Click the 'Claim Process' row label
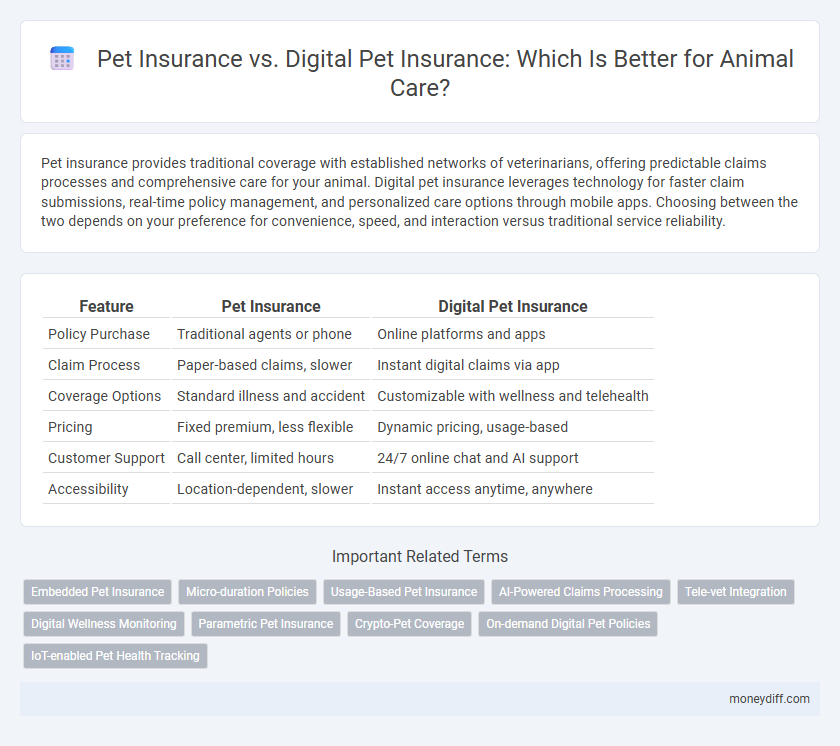 94,365
